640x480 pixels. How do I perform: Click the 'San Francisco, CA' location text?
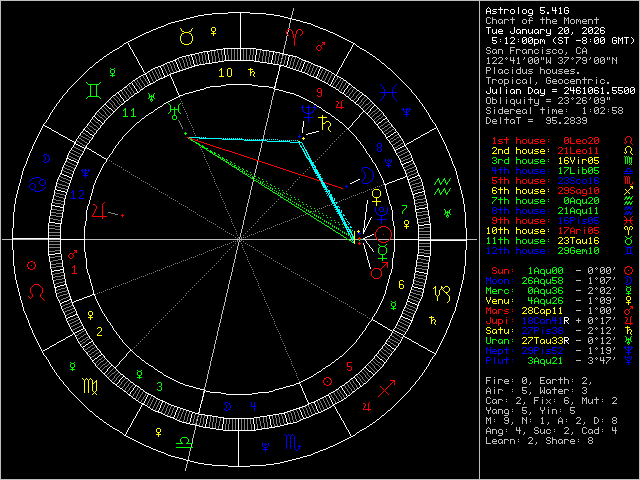(536, 51)
